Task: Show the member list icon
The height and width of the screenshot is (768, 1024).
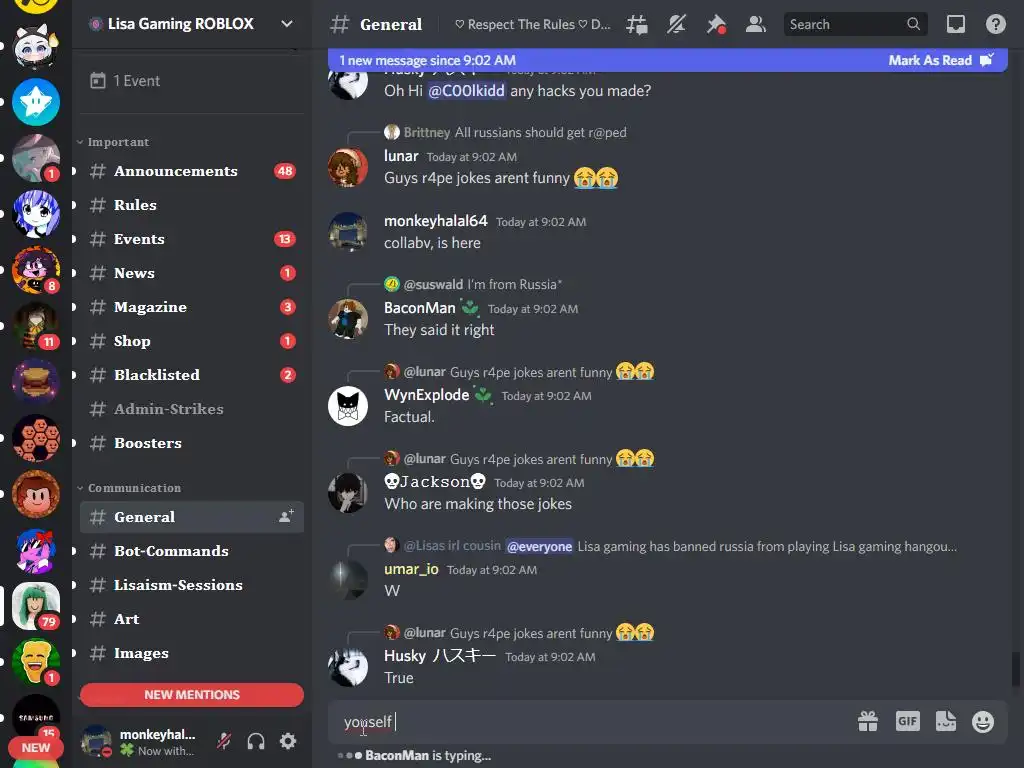Action: 756,25
